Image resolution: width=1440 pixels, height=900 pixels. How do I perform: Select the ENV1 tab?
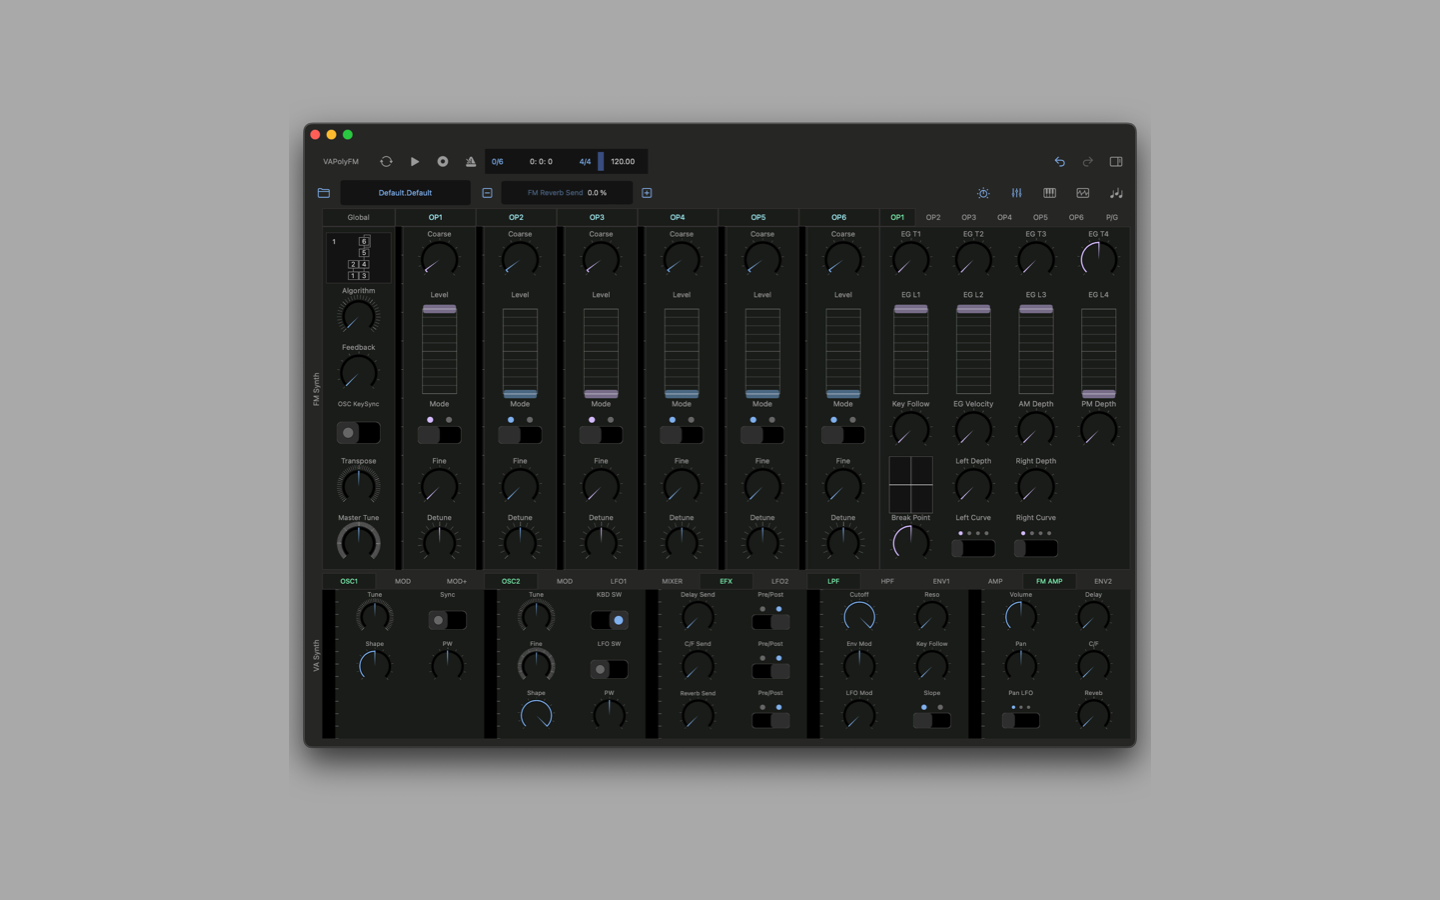(941, 581)
